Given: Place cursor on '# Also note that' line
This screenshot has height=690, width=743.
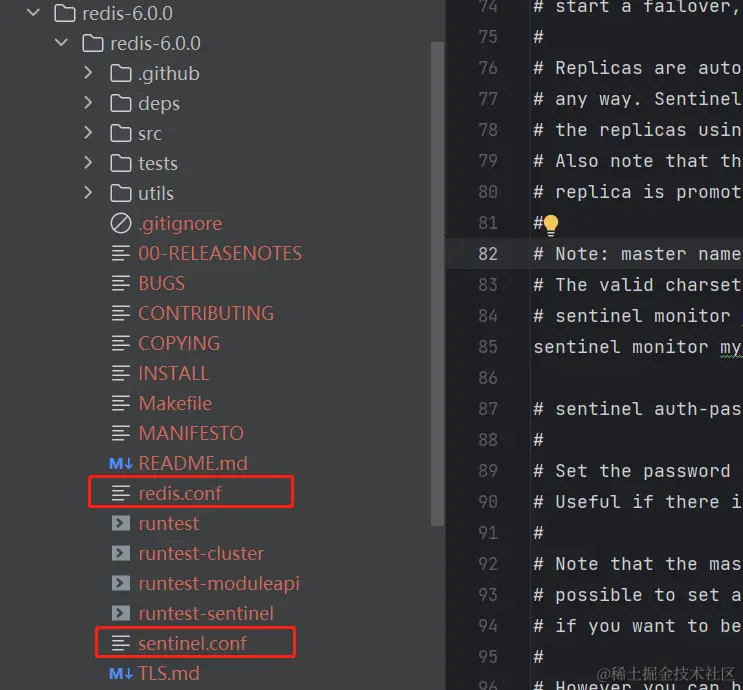Looking at the screenshot, I should (x=637, y=161).
